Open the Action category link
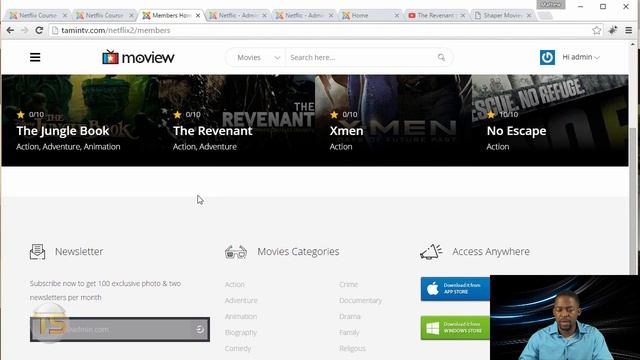Viewport: 640px width, 360px height. tap(235, 284)
